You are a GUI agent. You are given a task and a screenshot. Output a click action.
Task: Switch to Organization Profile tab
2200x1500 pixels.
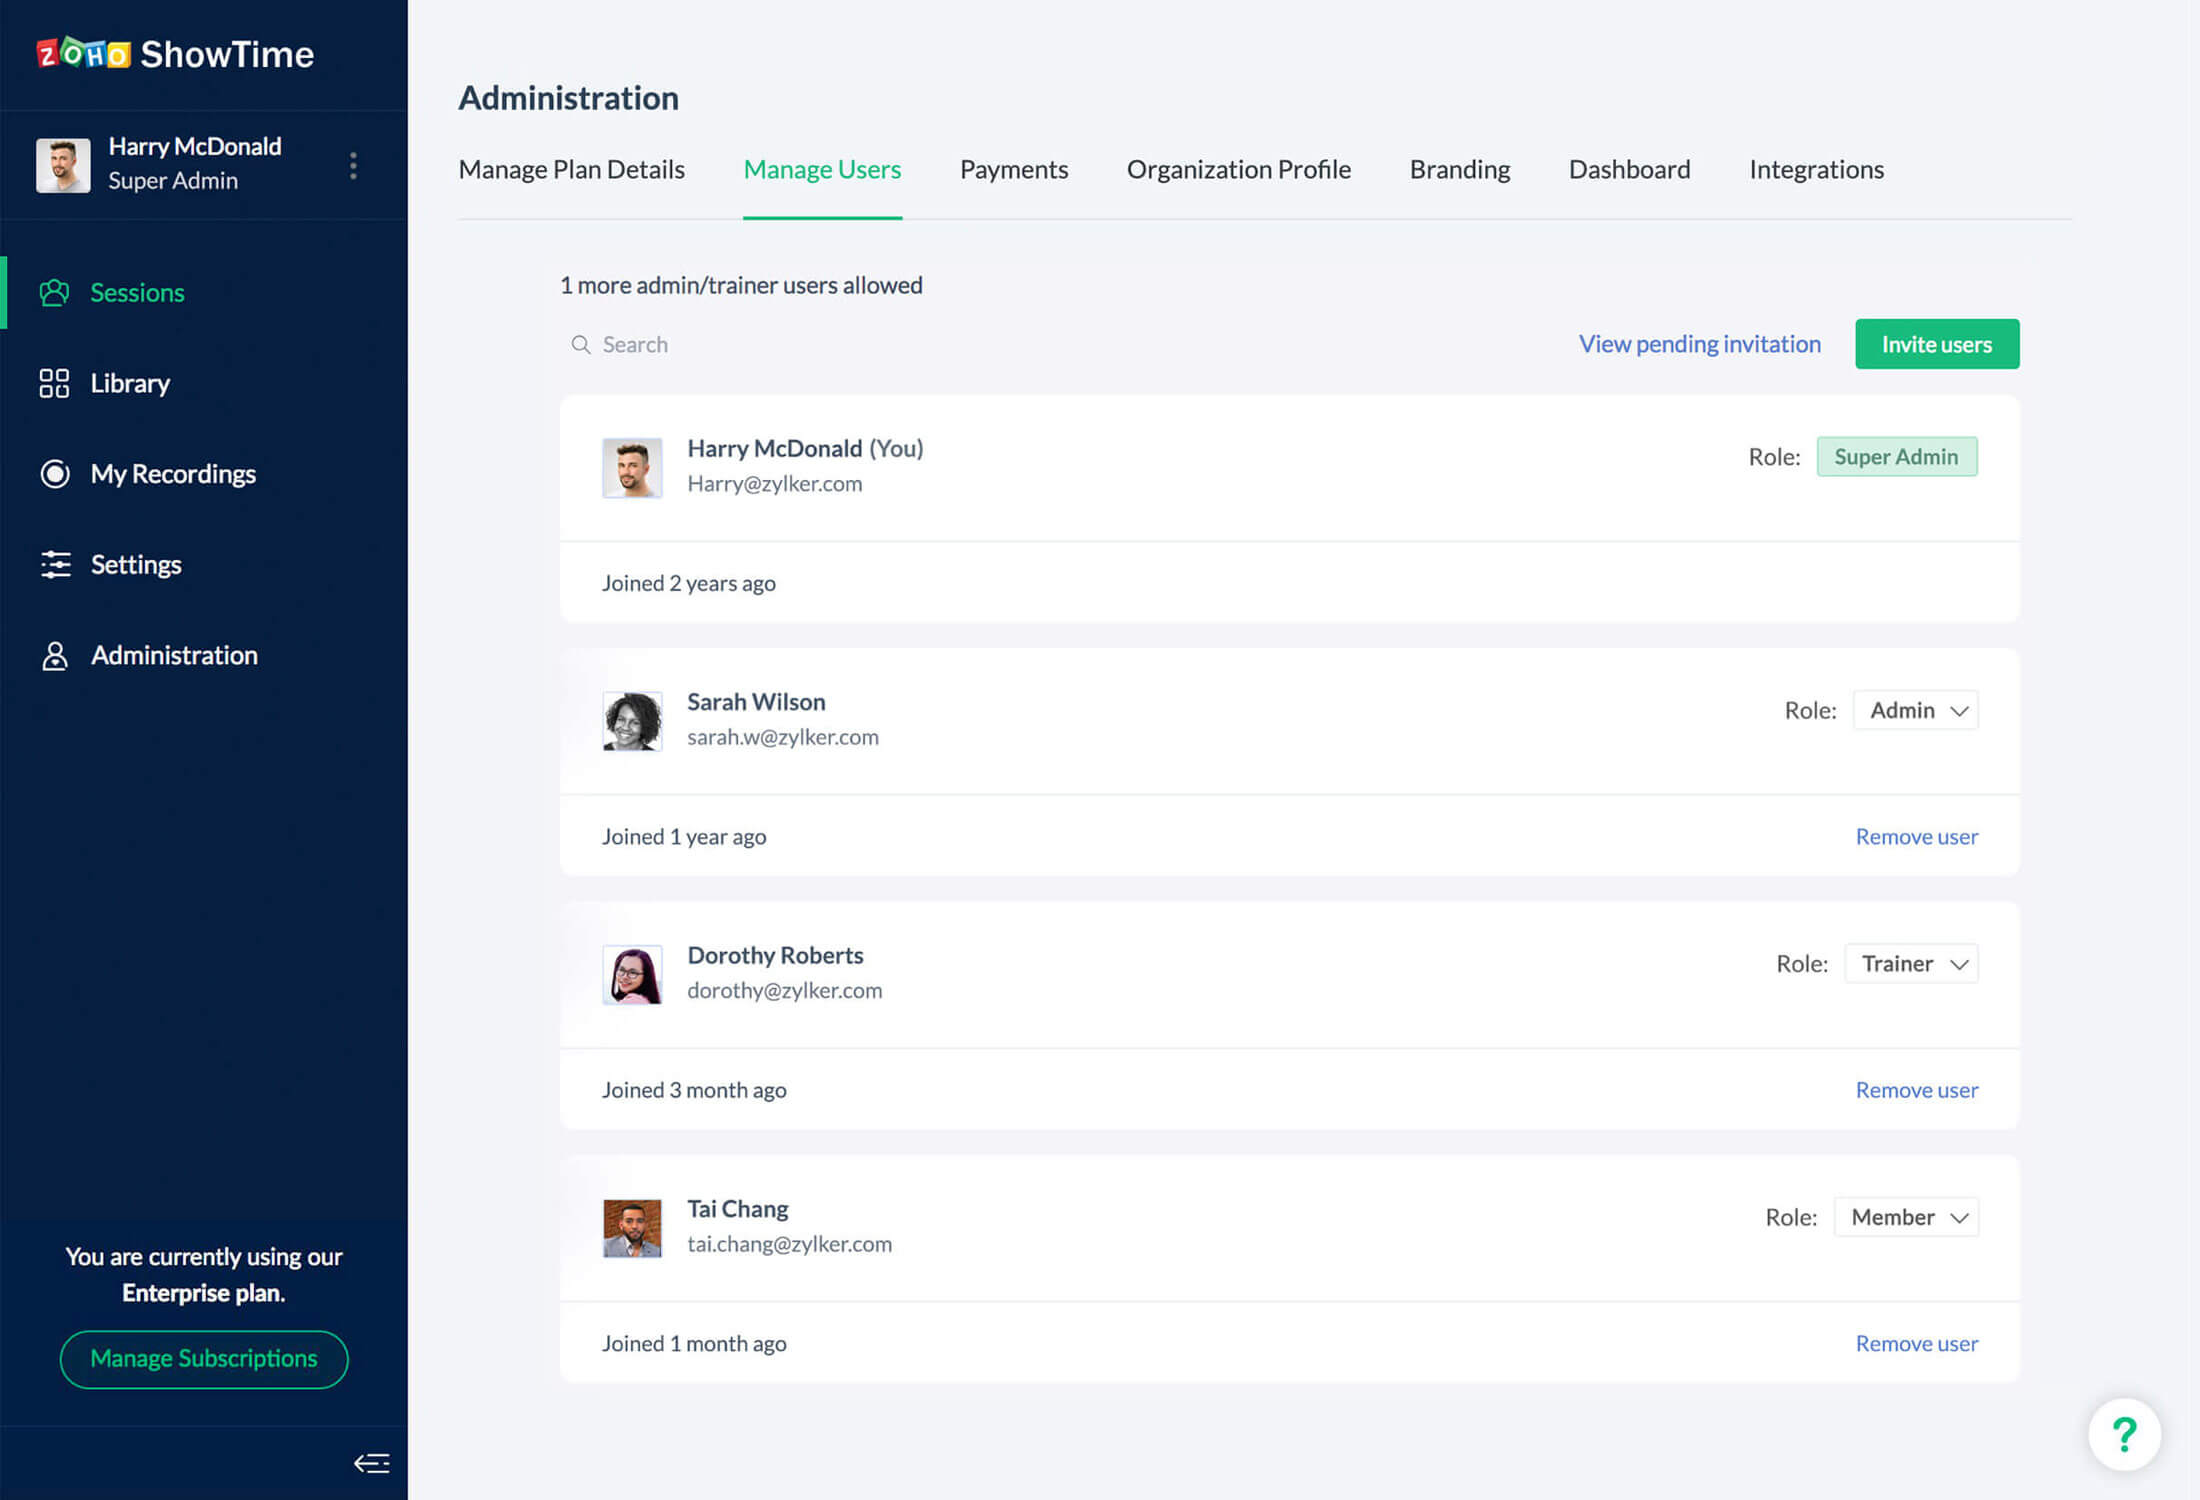[1238, 169]
